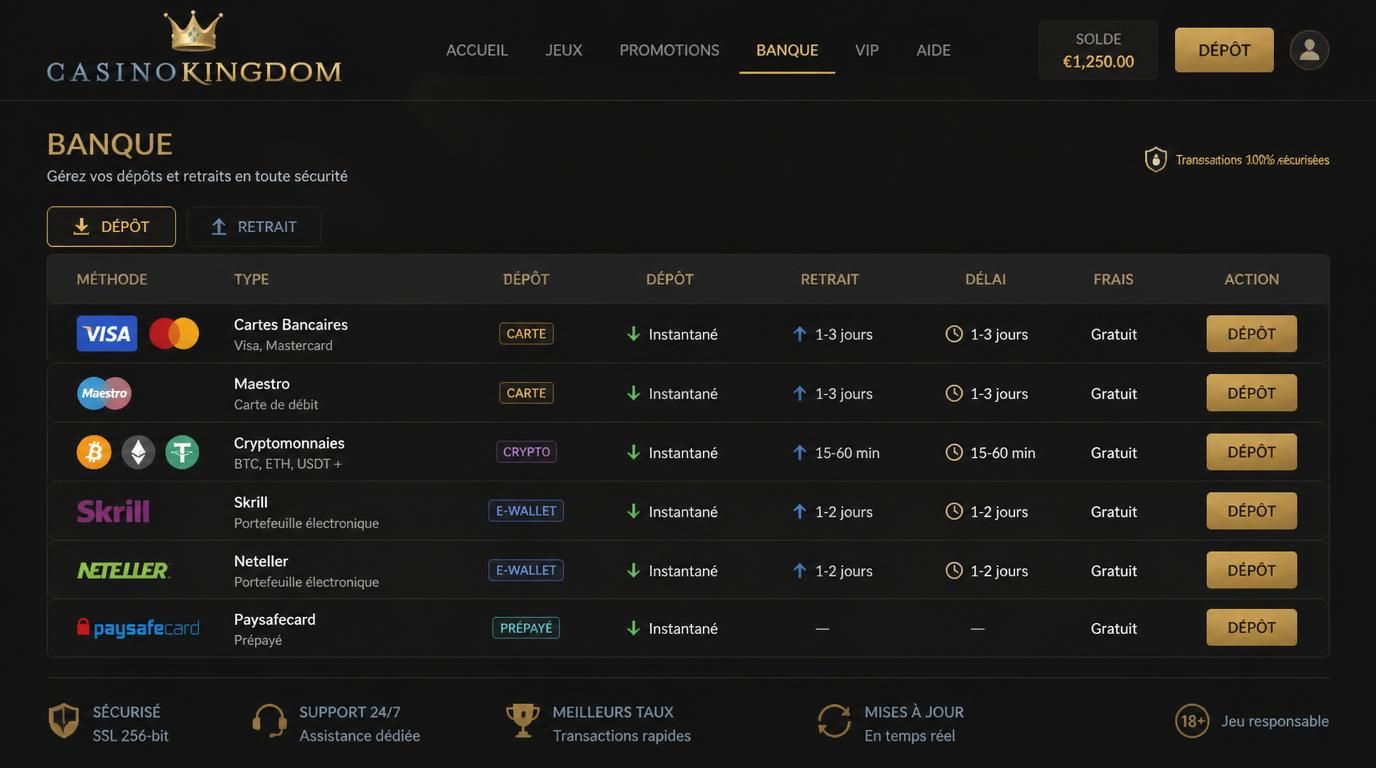This screenshot has height=768, width=1376.
Task: Click the Tether USDT icon
Action: 182,452
